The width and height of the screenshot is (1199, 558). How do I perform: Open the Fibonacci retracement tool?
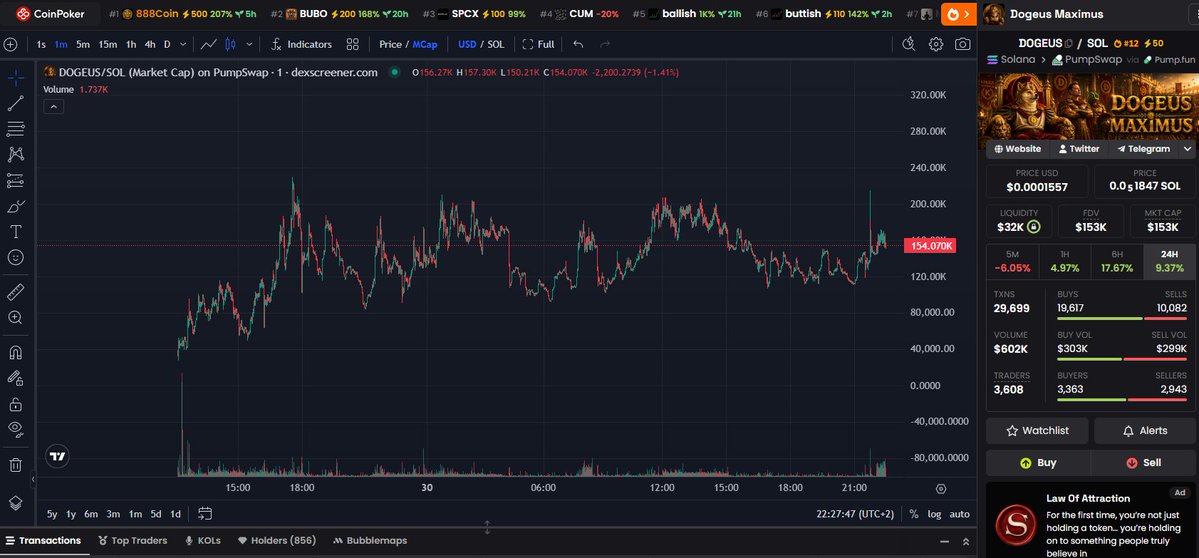tap(16, 128)
